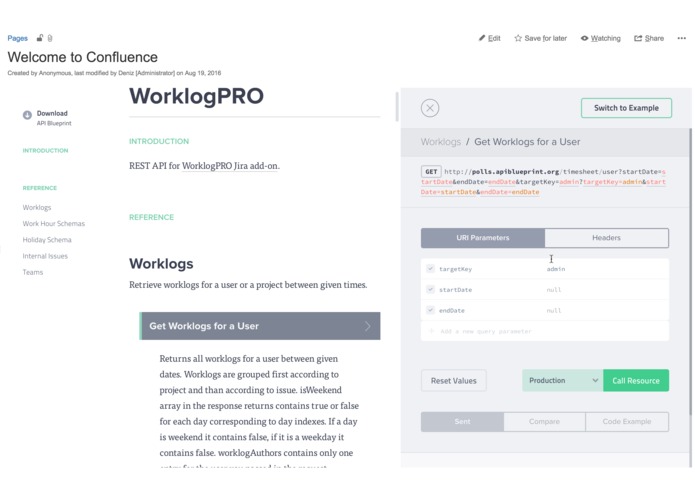
Task: Click the documentation pane scrollbar
Action: click(x=397, y=106)
